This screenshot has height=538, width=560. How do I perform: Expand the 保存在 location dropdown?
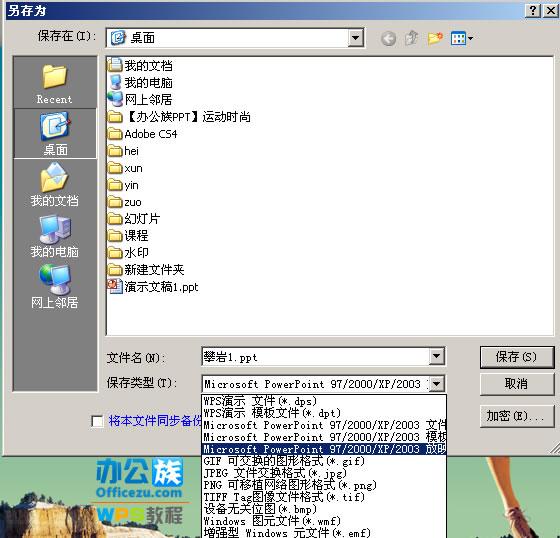click(x=355, y=38)
